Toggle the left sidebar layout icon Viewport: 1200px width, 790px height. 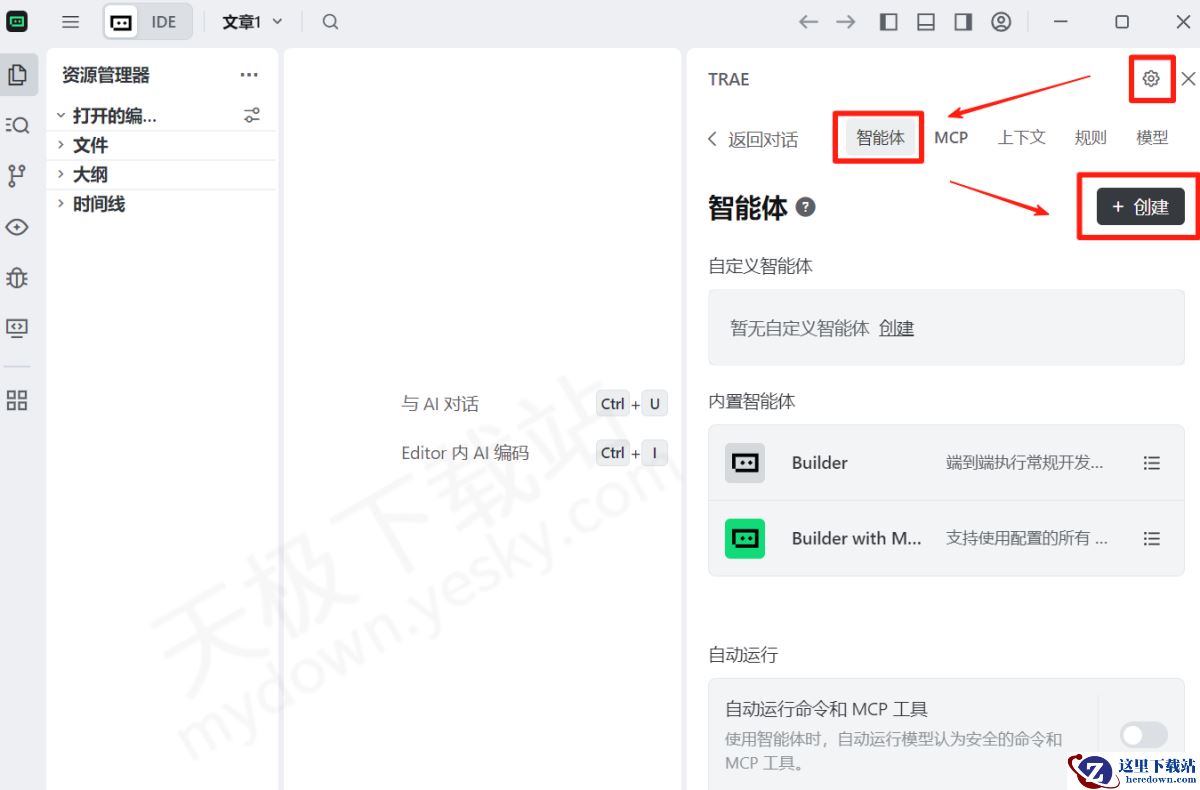coord(888,21)
